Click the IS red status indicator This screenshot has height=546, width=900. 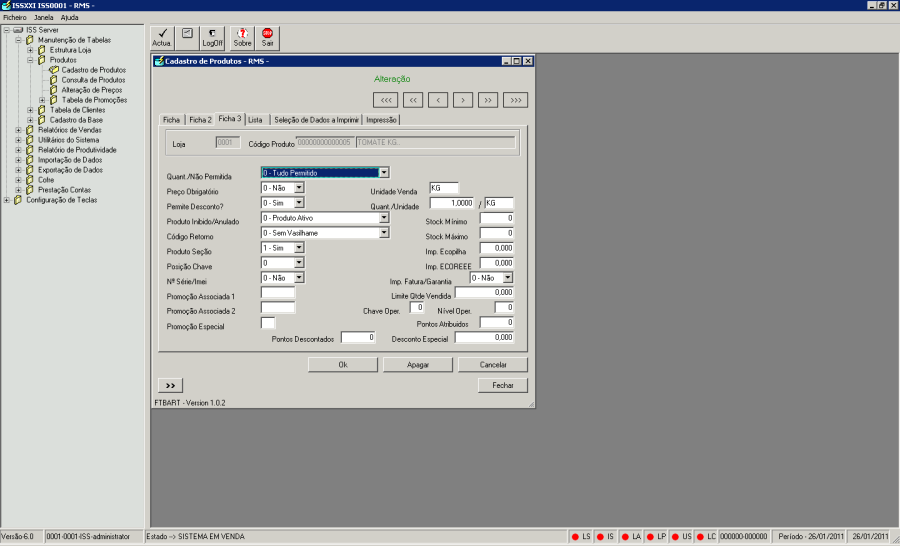(x=600, y=537)
